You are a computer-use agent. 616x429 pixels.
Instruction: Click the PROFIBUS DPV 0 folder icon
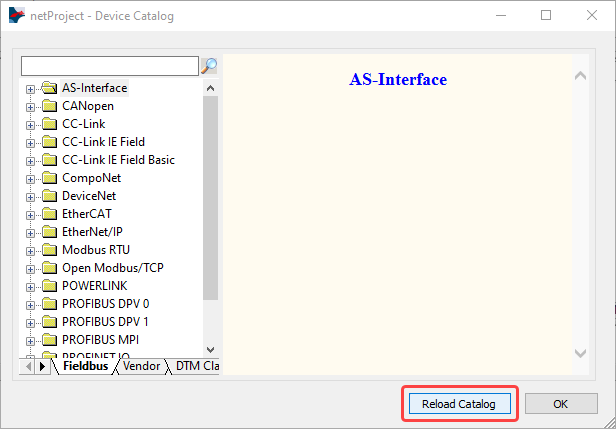(x=49, y=304)
